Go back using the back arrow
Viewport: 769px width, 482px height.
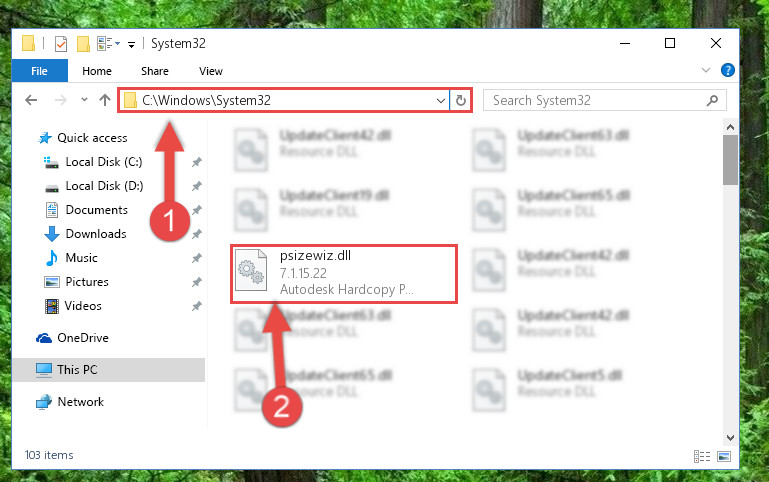(x=31, y=101)
